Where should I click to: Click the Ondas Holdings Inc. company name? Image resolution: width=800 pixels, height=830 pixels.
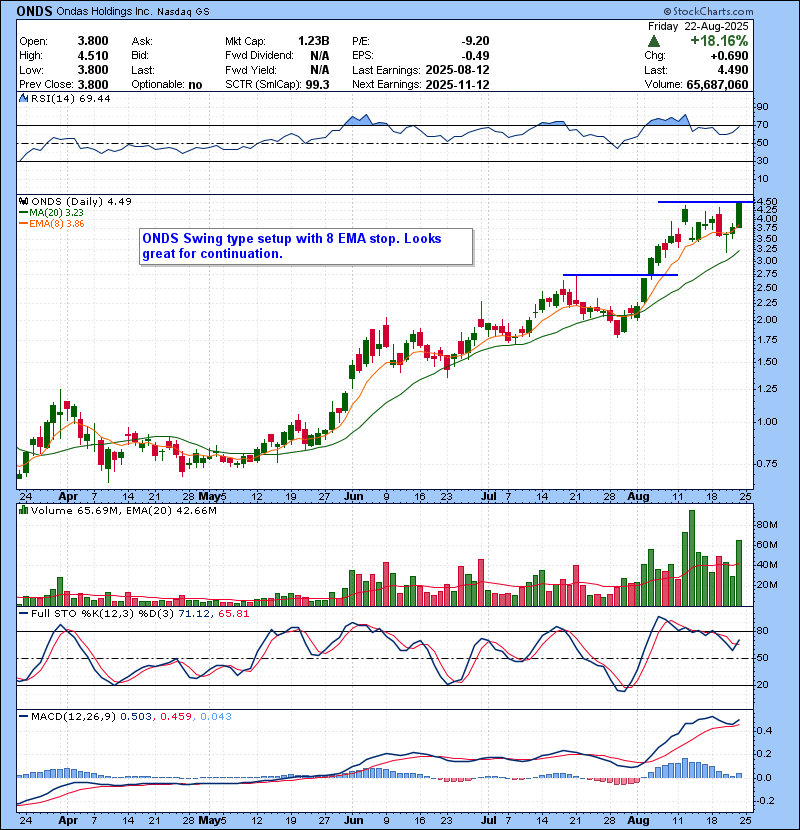[104, 11]
